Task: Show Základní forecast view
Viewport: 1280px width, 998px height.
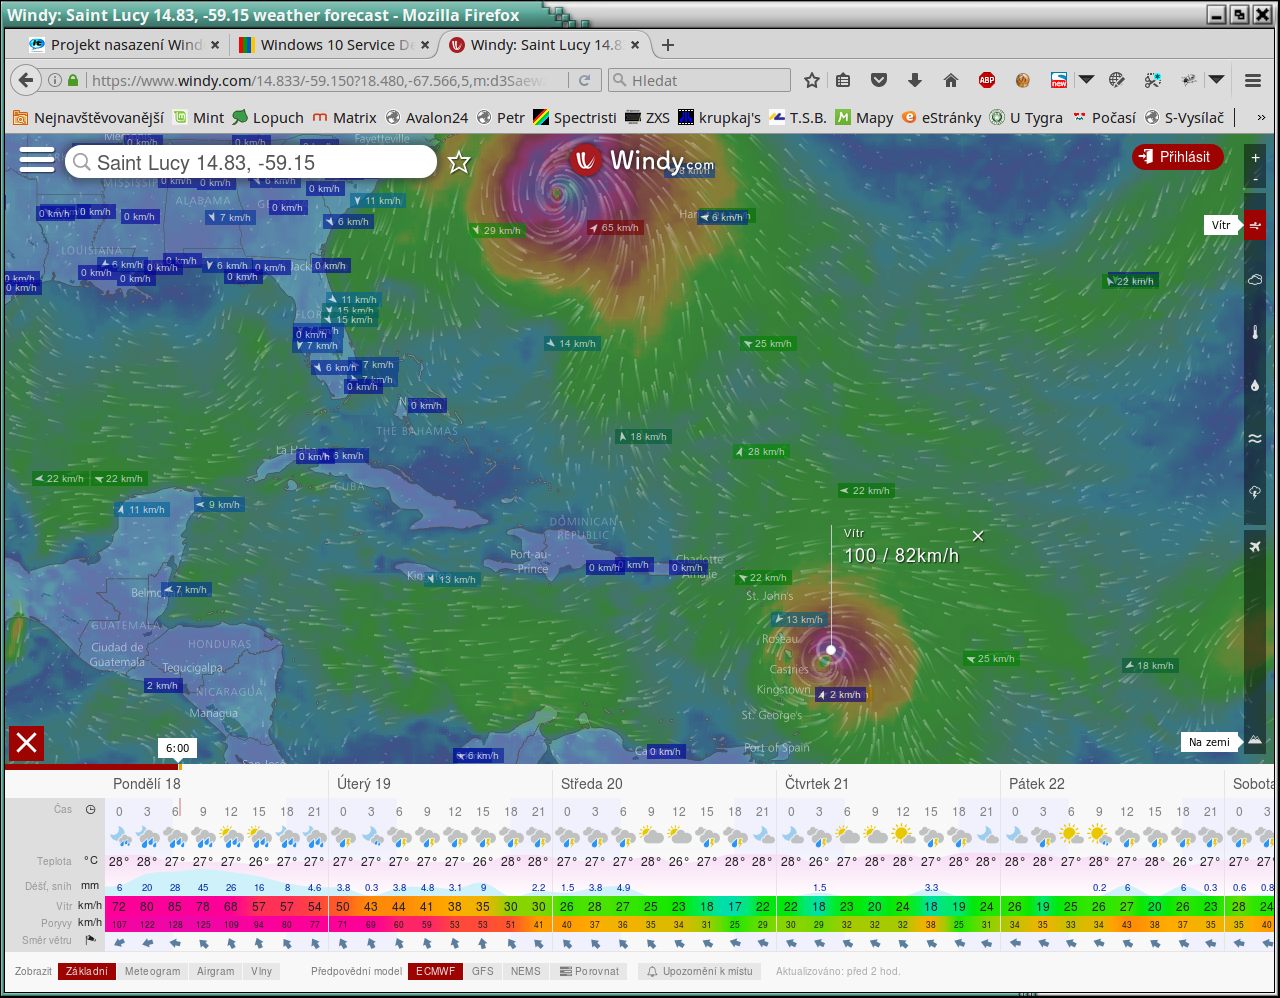Action: pos(87,970)
